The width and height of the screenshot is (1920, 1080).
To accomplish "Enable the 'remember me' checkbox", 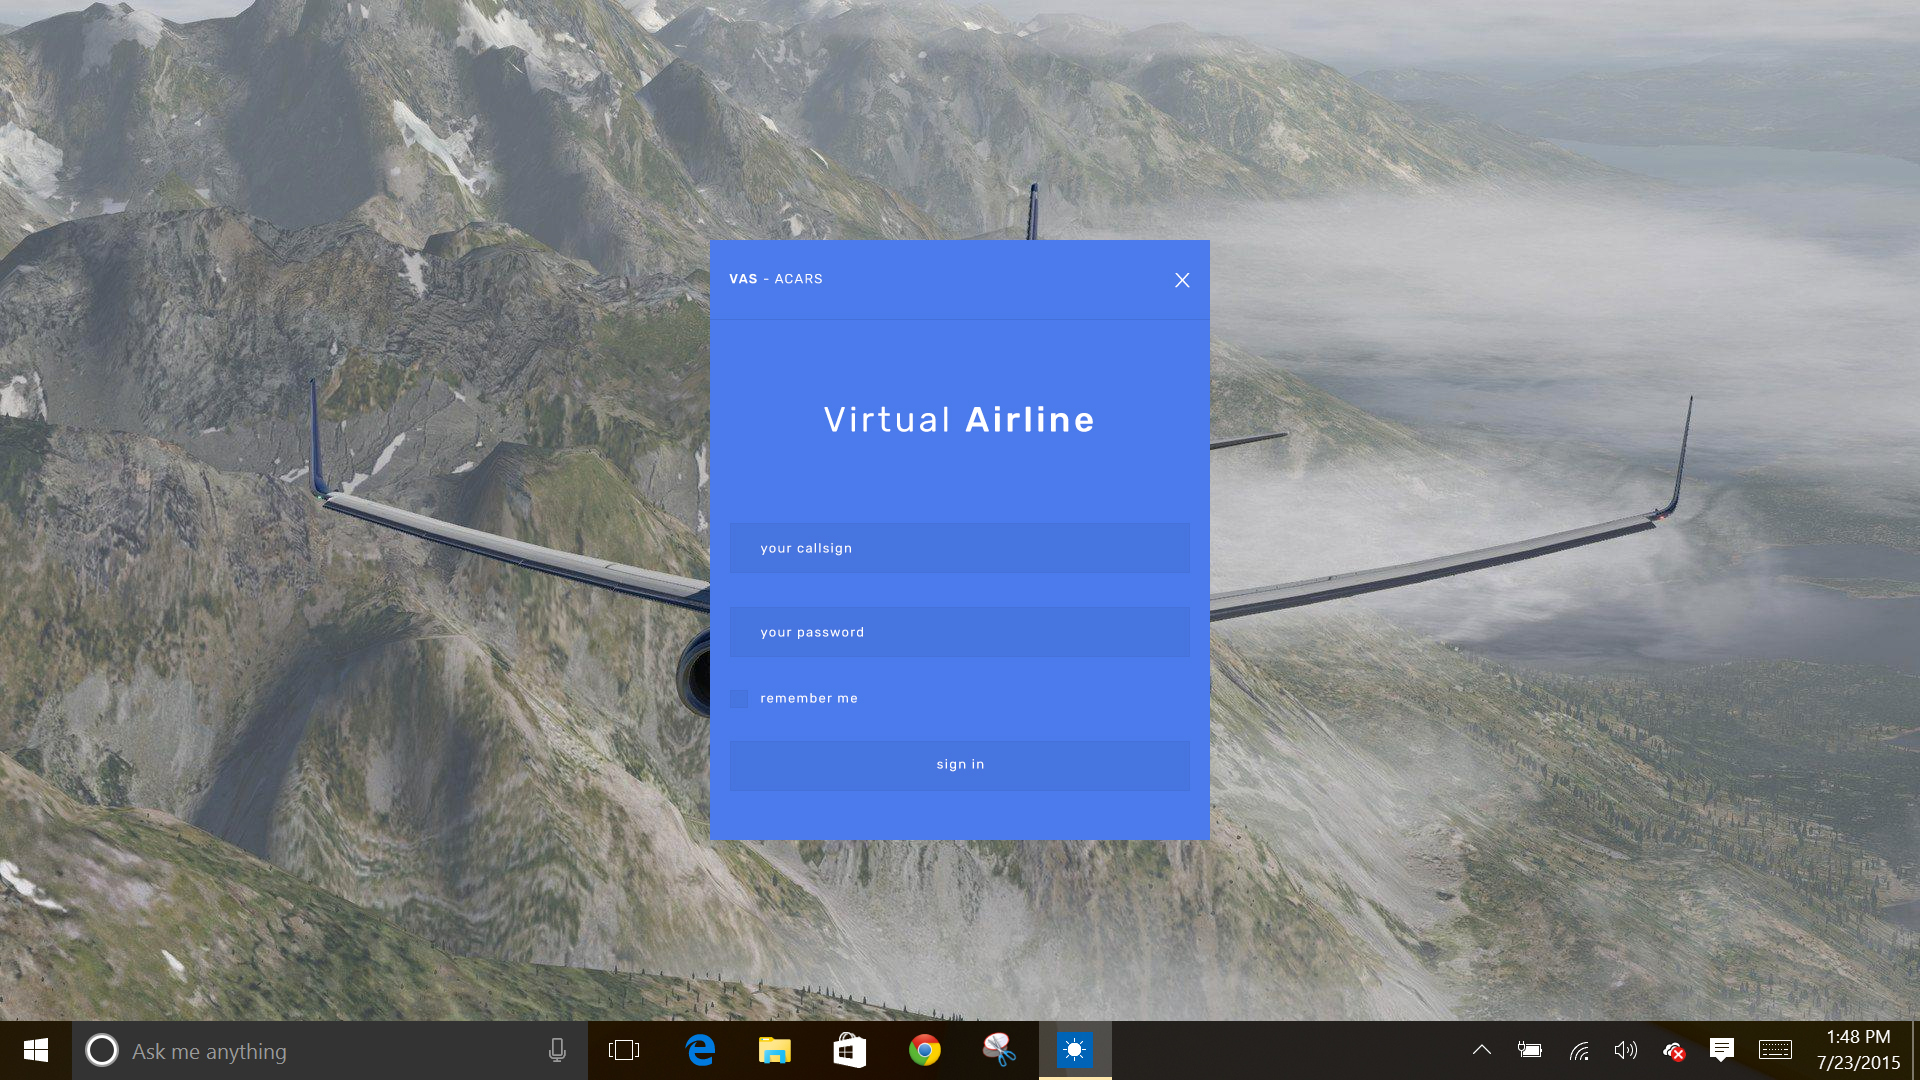I will tap(739, 698).
